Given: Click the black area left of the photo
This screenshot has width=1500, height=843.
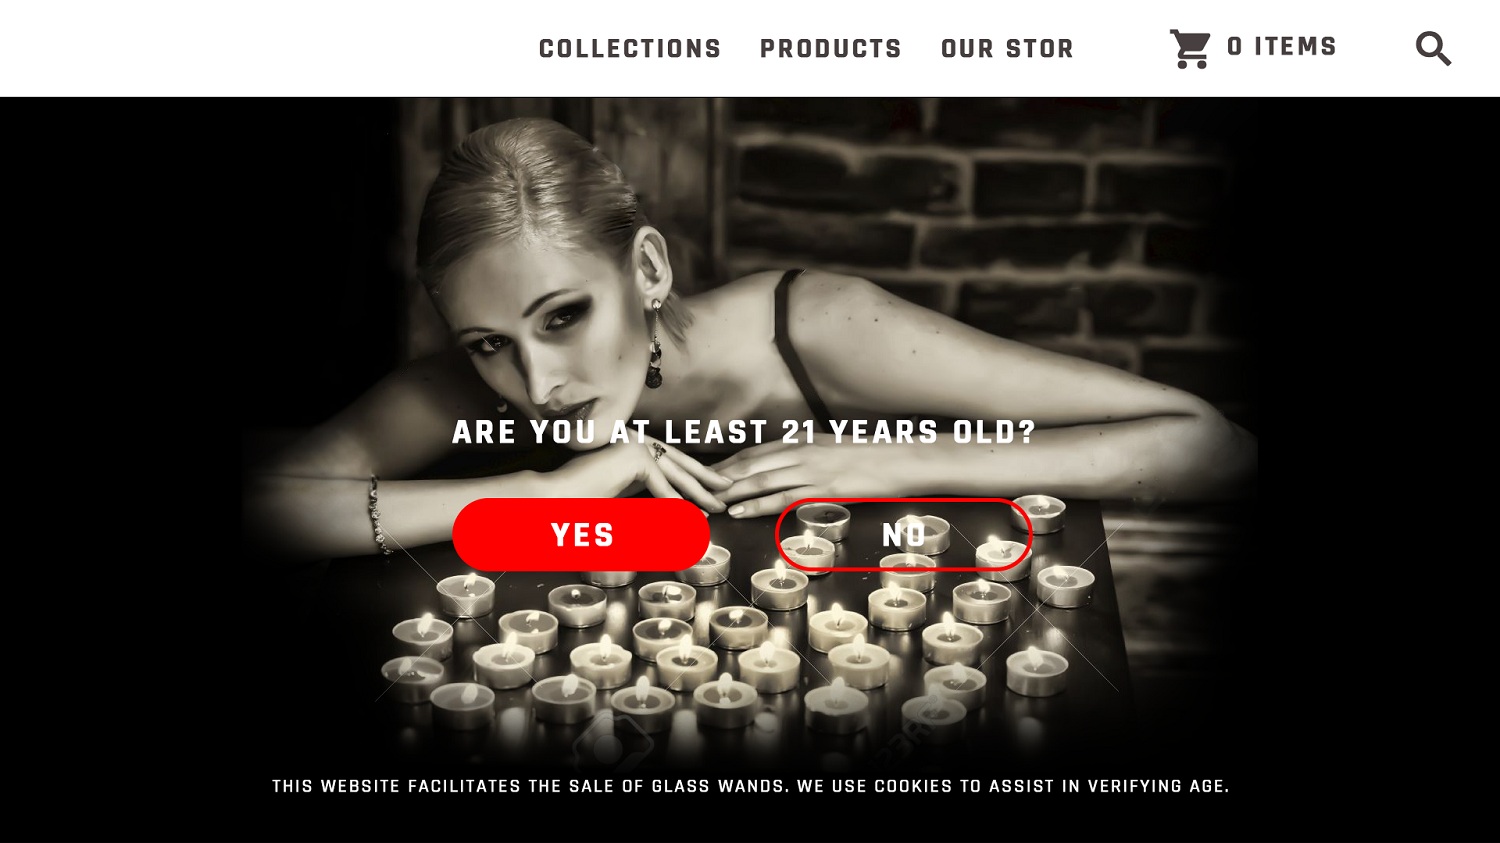Looking at the screenshot, I should tap(120, 450).
